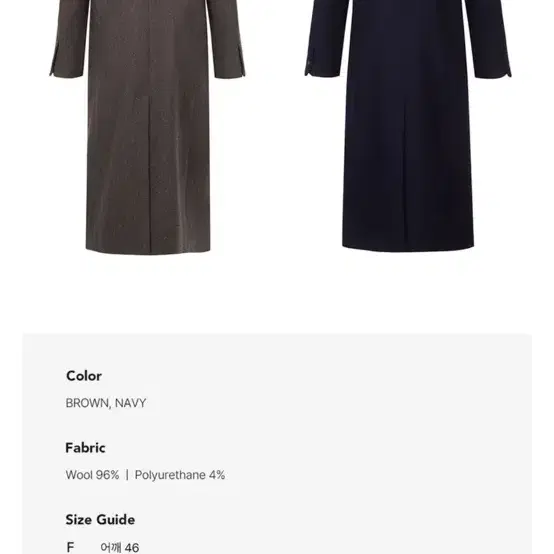Click the brown coat right sleeve

(x=225, y=39)
